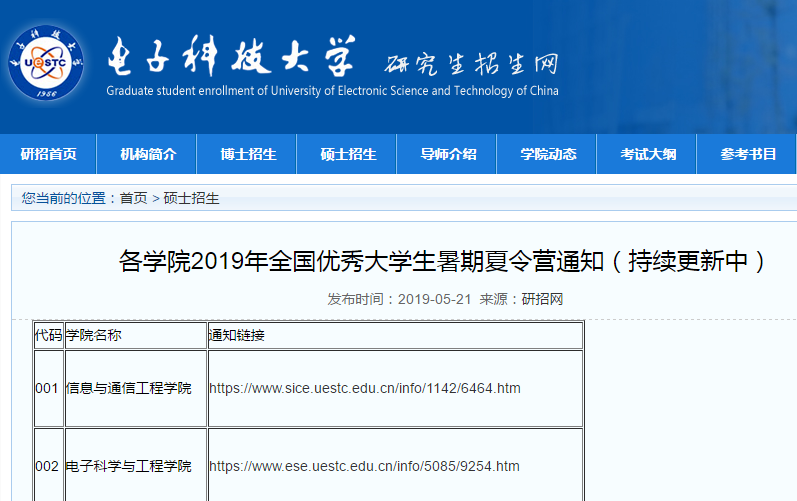Click the 研究生招生网 banner text
Image resolution: width=797 pixels, height=501 pixels.
pyautogui.click(x=471, y=64)
